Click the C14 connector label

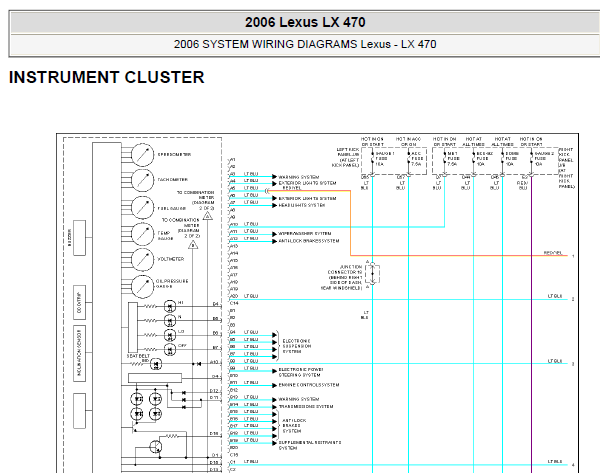click(x=234, y=303)
